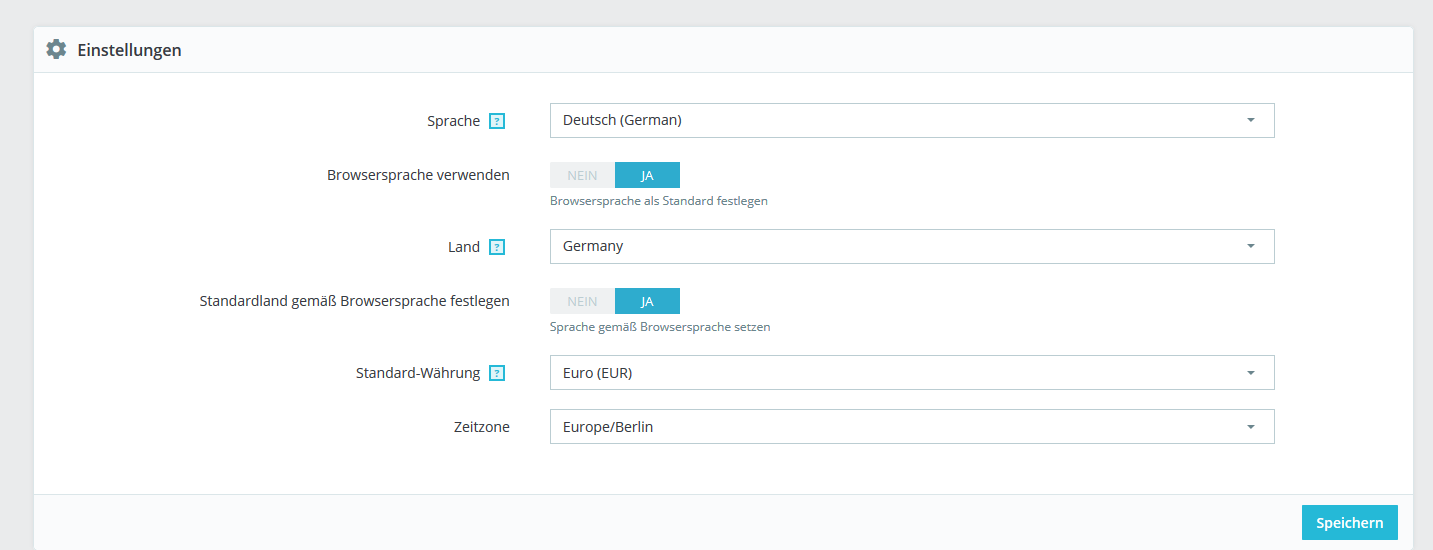This screenshot has height=550, width=1433.
Task: Click the Browsersprache verwenden label
Action: tap(418, 175)
